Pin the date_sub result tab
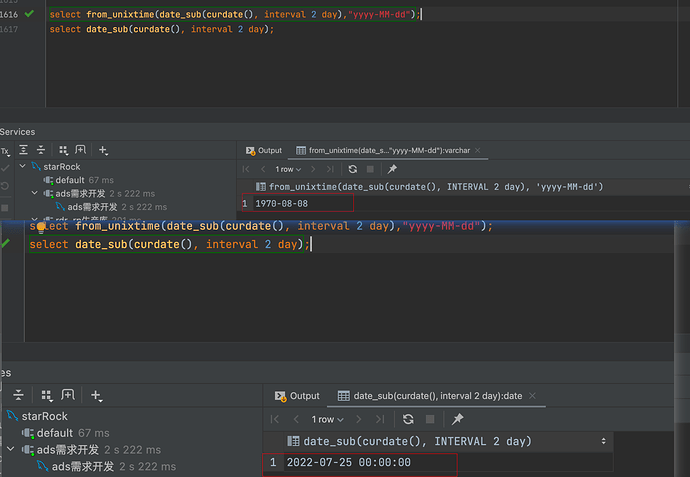The height and width of the screenshot is (477, 690). (458, 419)
